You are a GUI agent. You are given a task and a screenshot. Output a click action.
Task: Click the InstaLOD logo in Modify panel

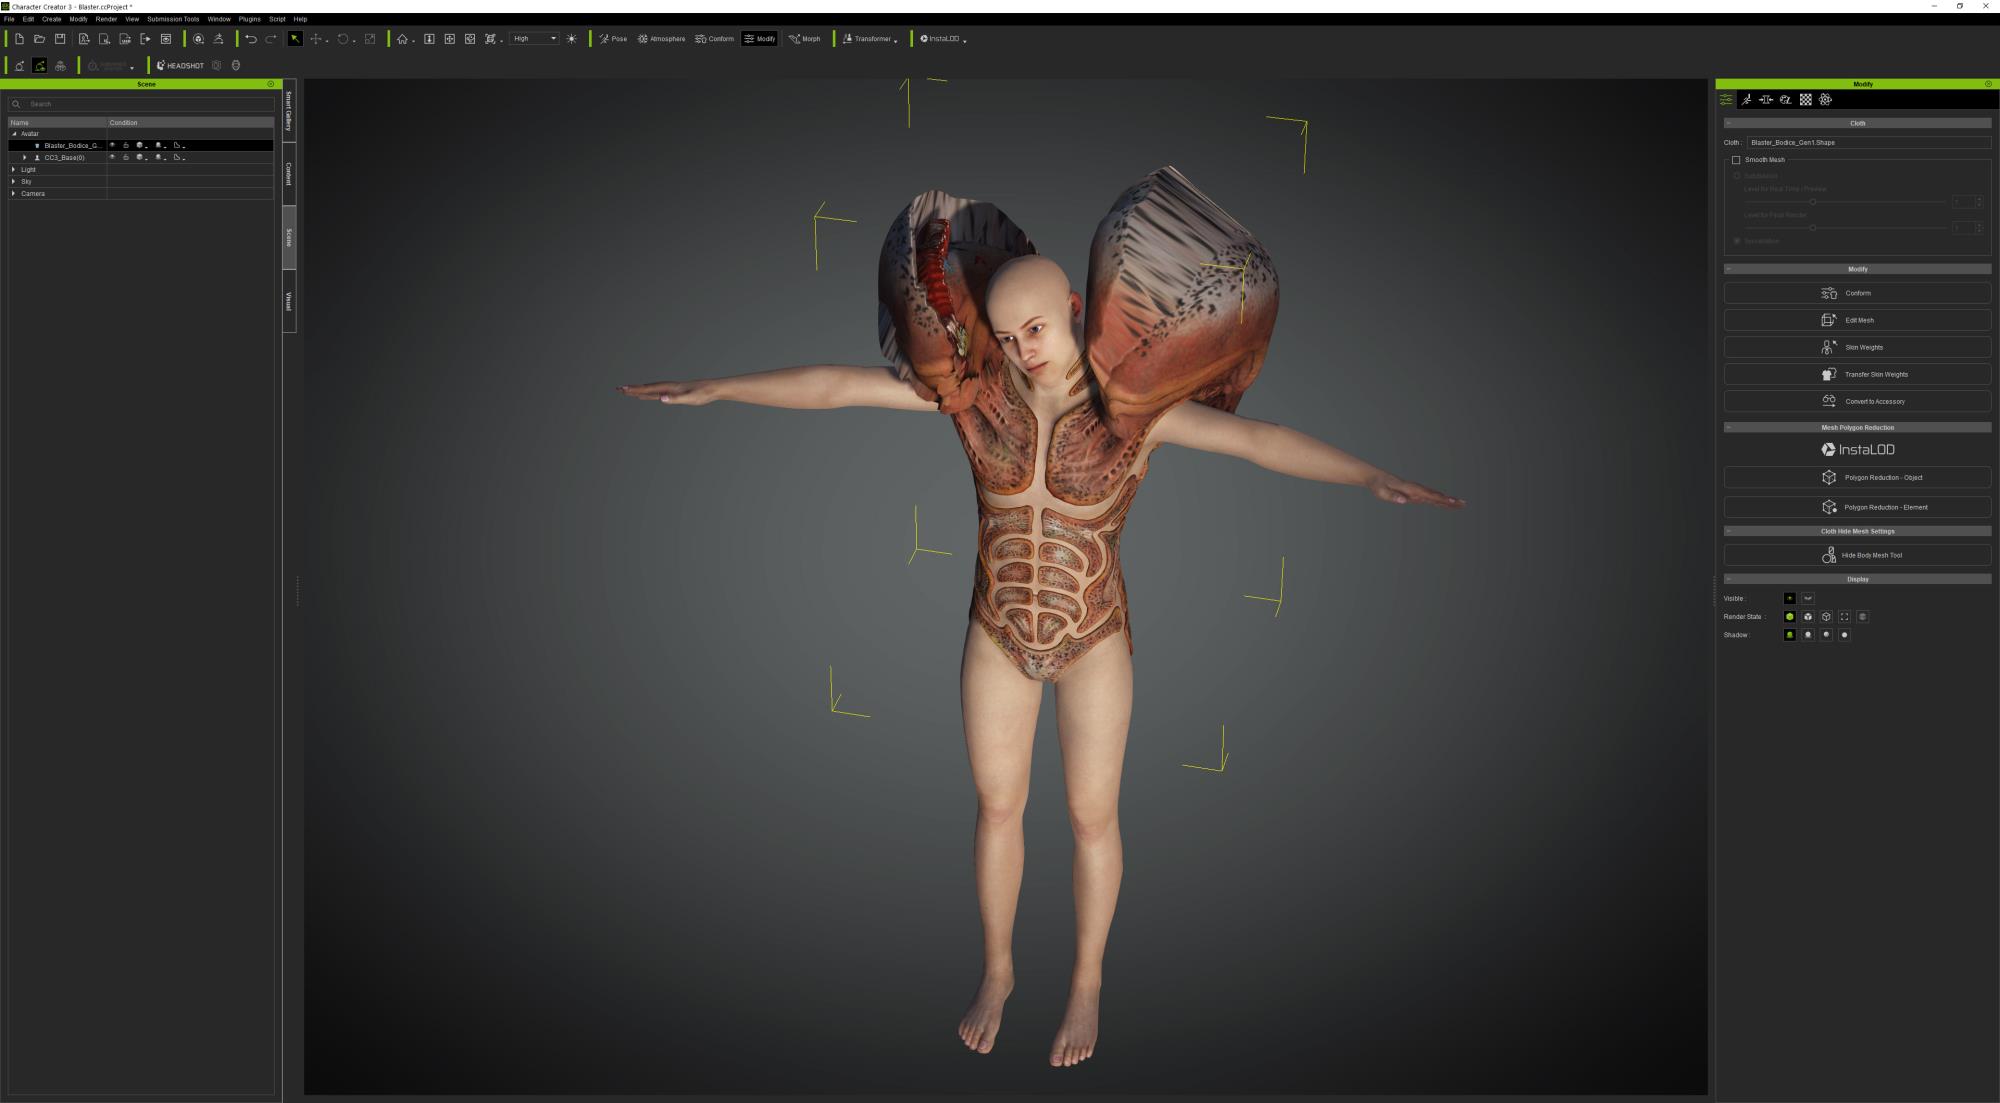tap(1857, 450)
